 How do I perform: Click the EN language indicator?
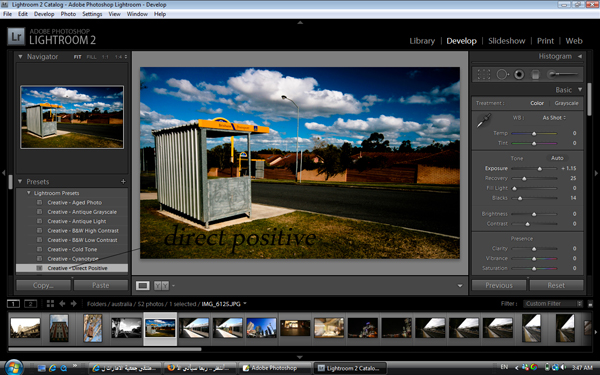504,367
